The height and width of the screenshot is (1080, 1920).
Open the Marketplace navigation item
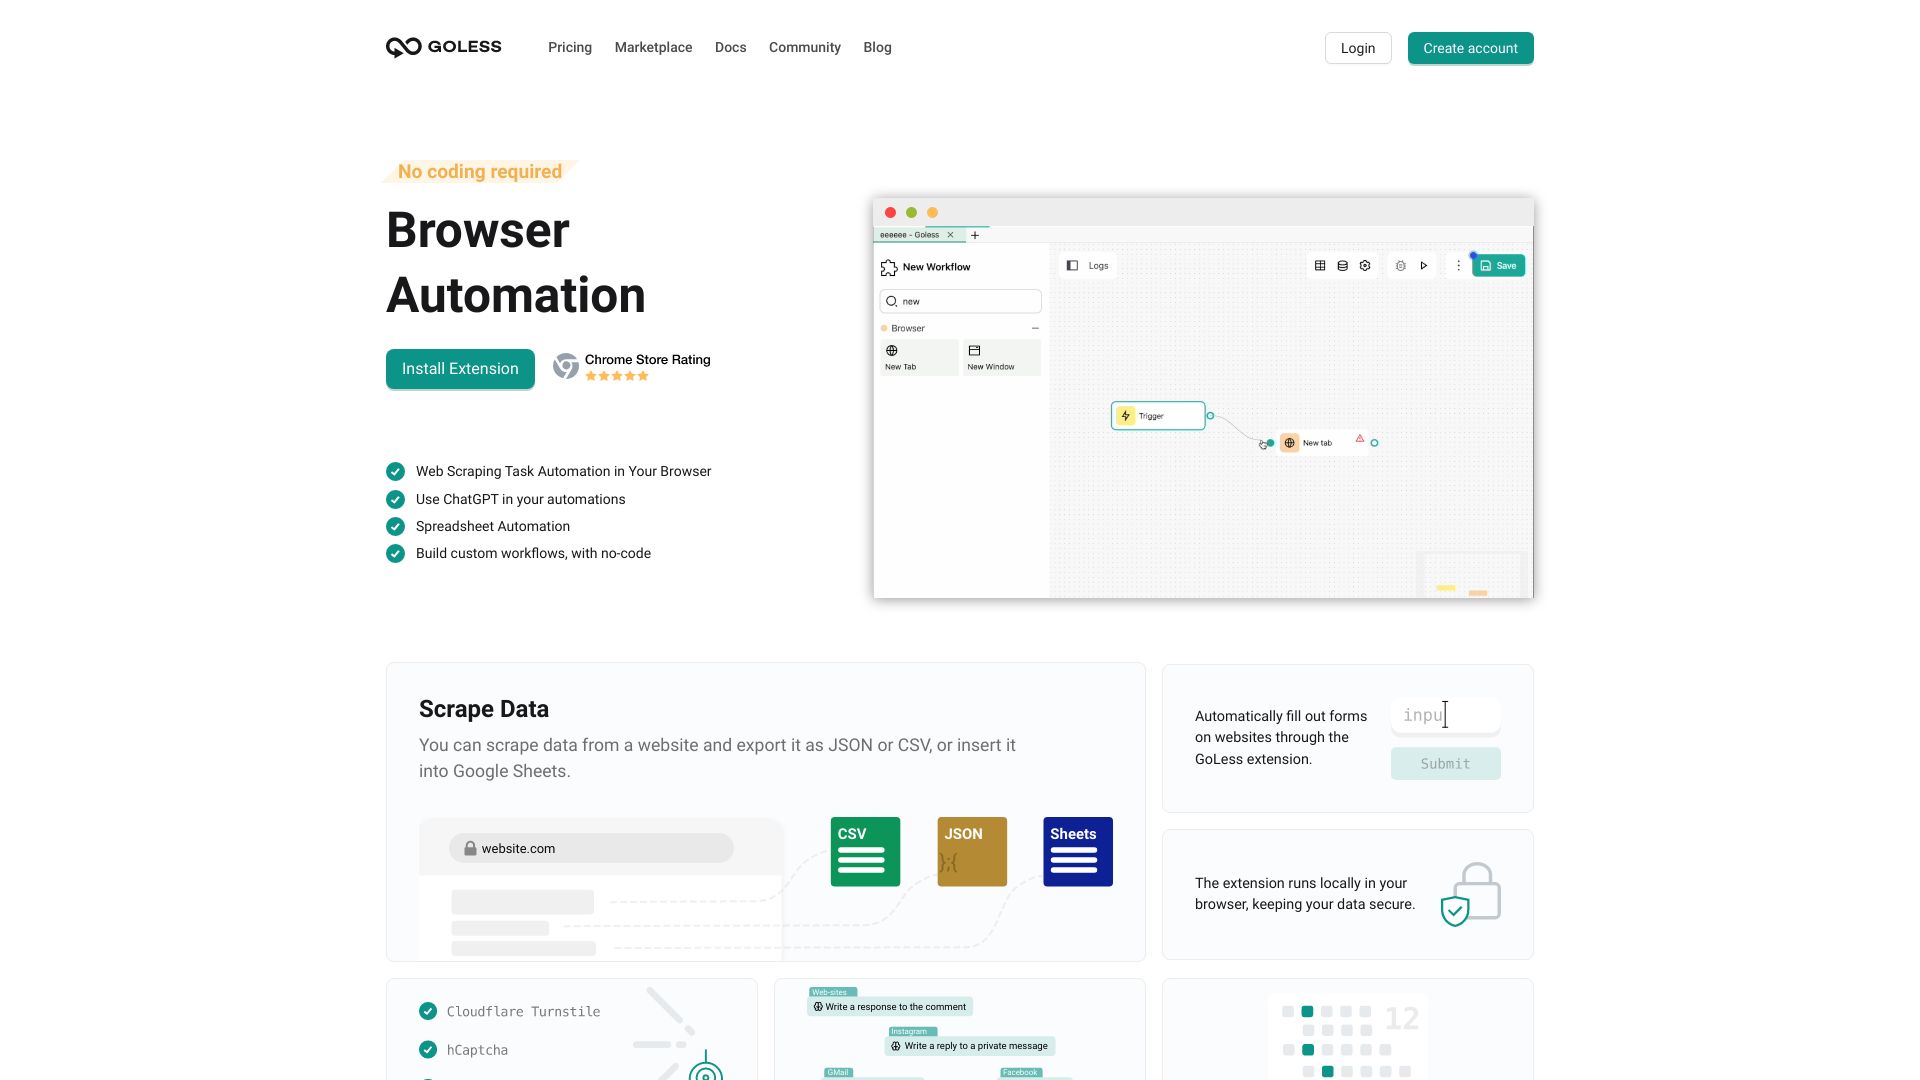click(653, 46)
